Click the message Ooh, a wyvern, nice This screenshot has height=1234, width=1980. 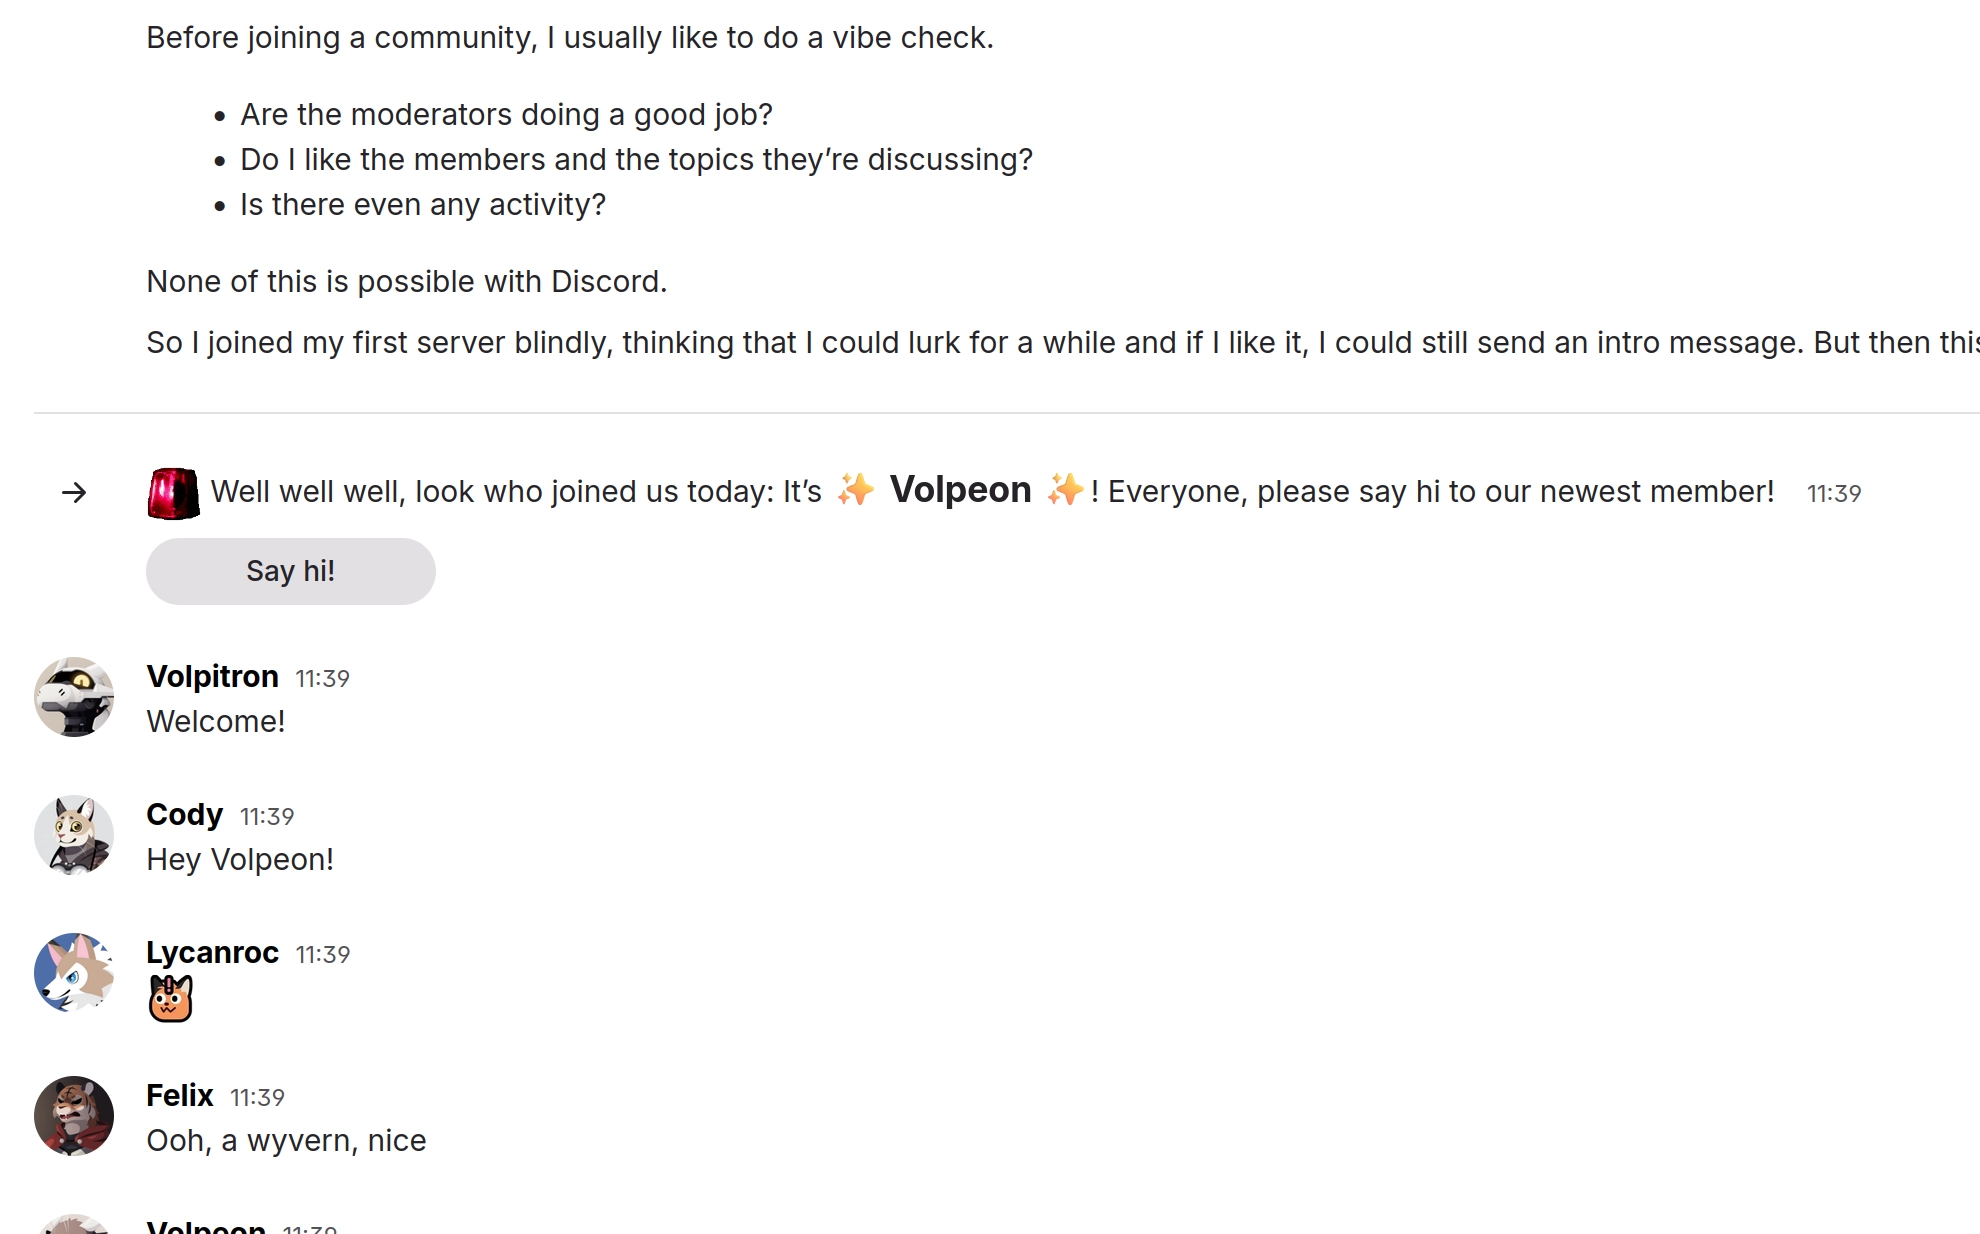tap(286, 1139)
